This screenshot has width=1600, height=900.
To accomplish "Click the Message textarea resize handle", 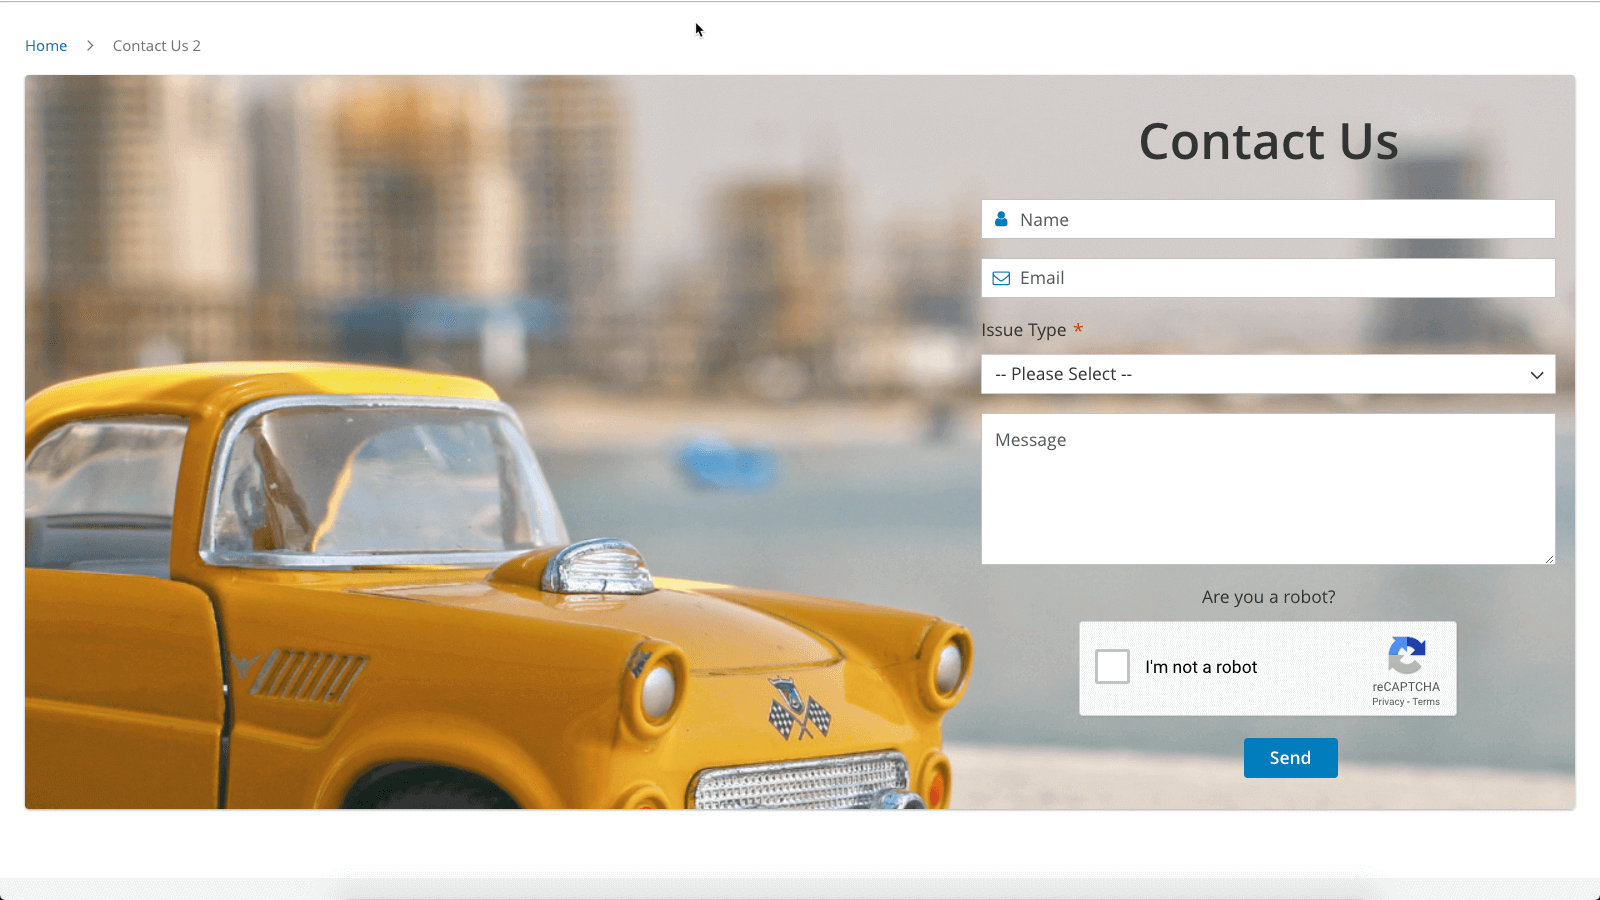I will (1549, 558).
